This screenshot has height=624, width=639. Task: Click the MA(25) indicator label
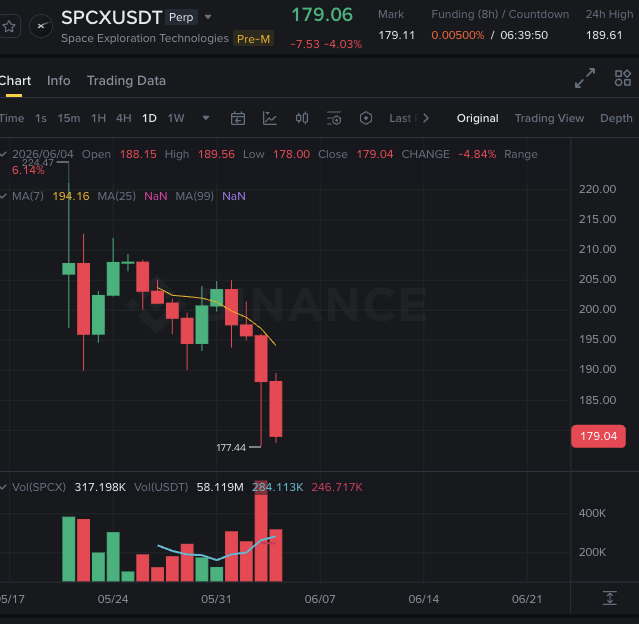point(117,196)
